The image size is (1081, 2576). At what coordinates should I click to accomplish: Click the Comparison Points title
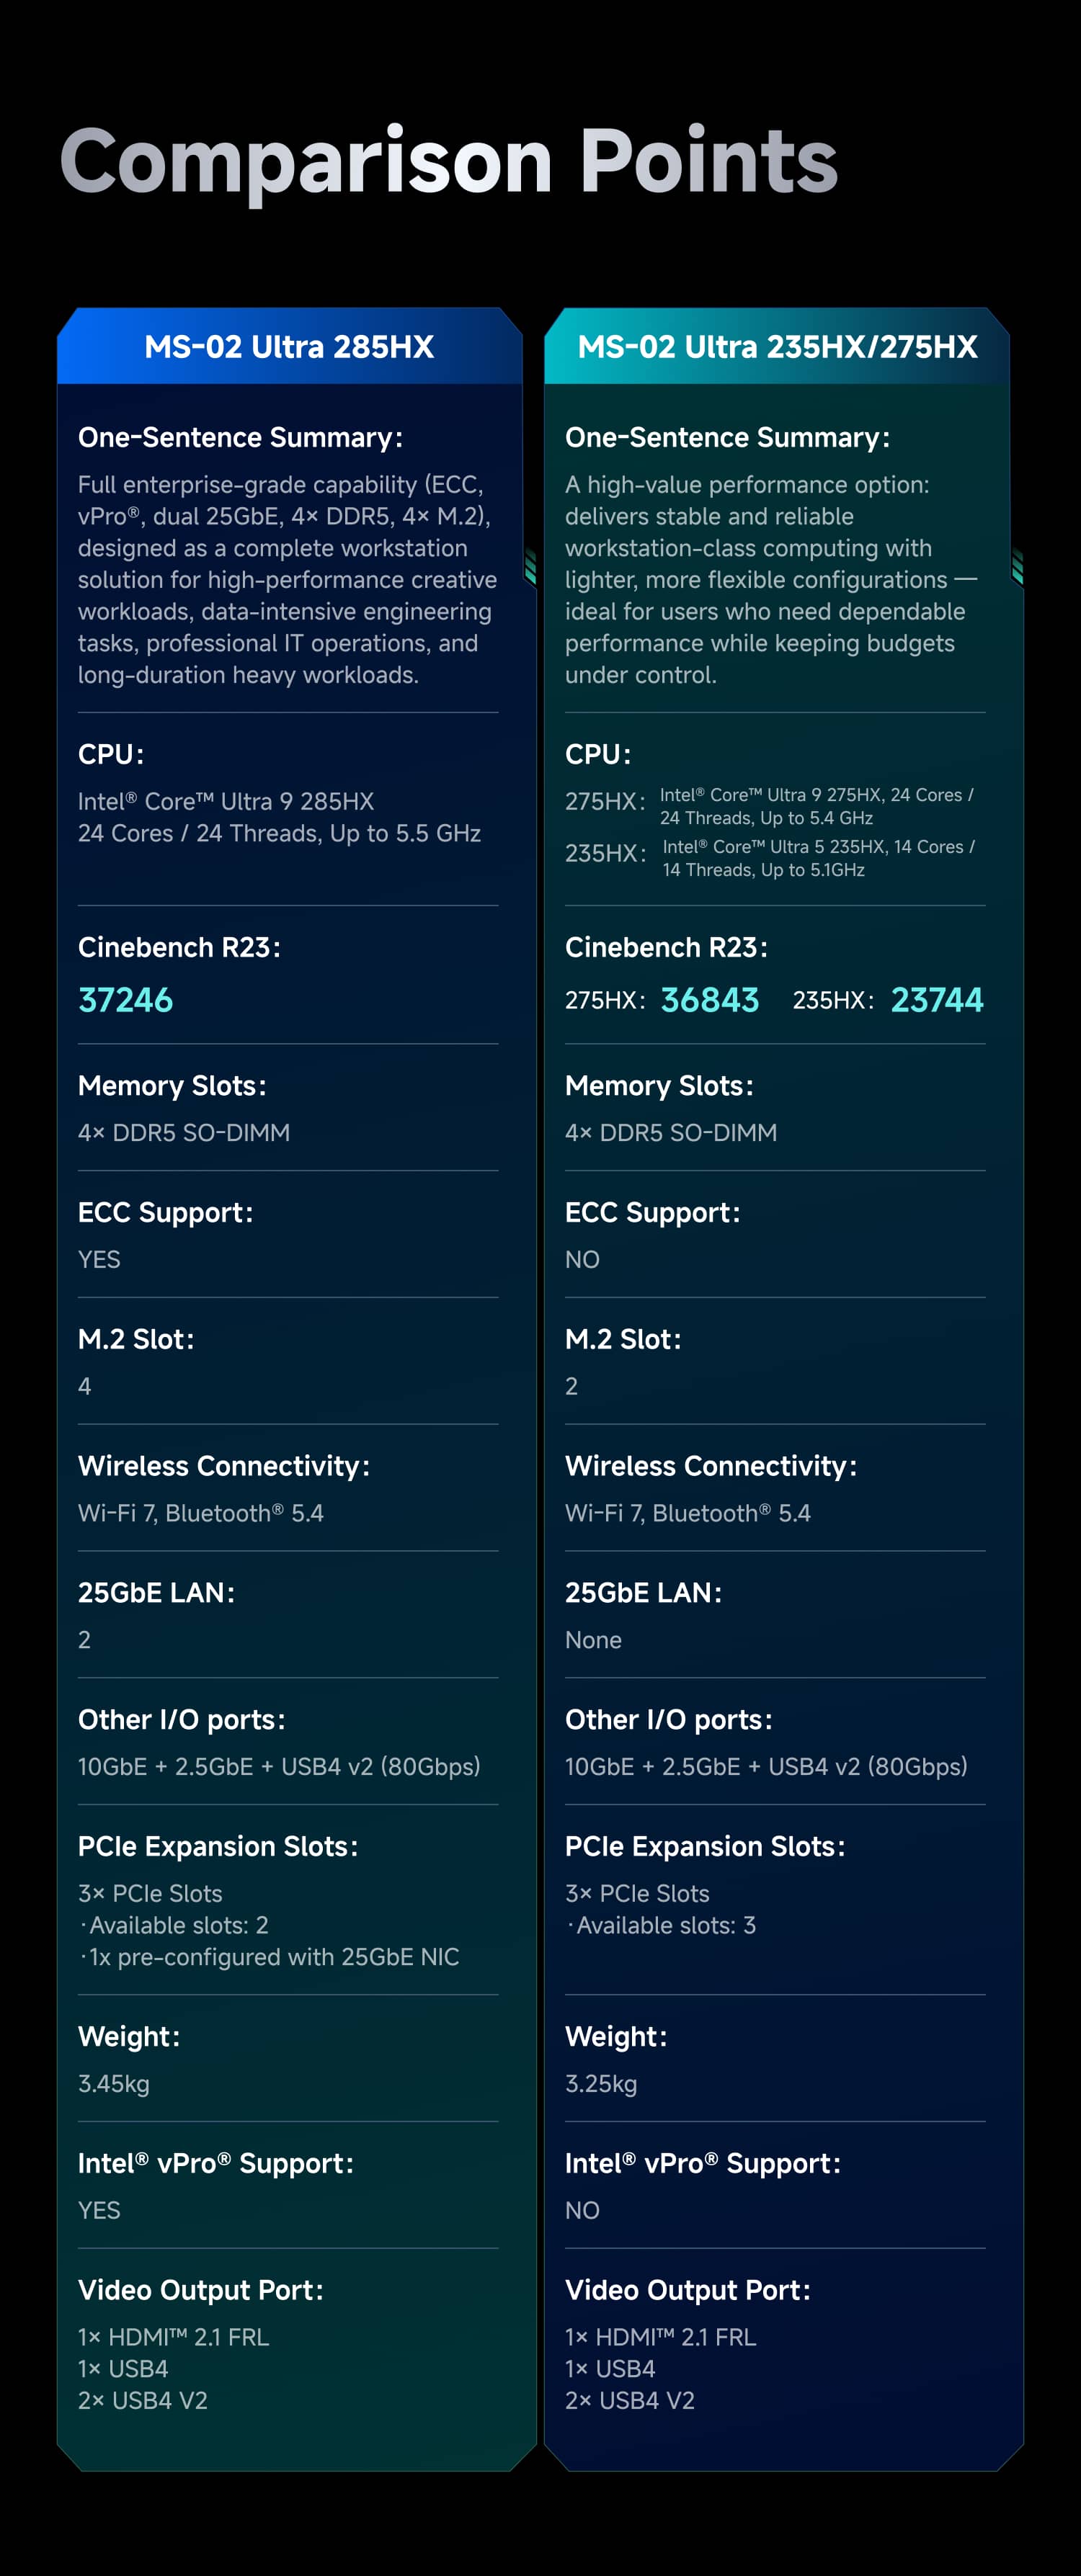(448, 162)
